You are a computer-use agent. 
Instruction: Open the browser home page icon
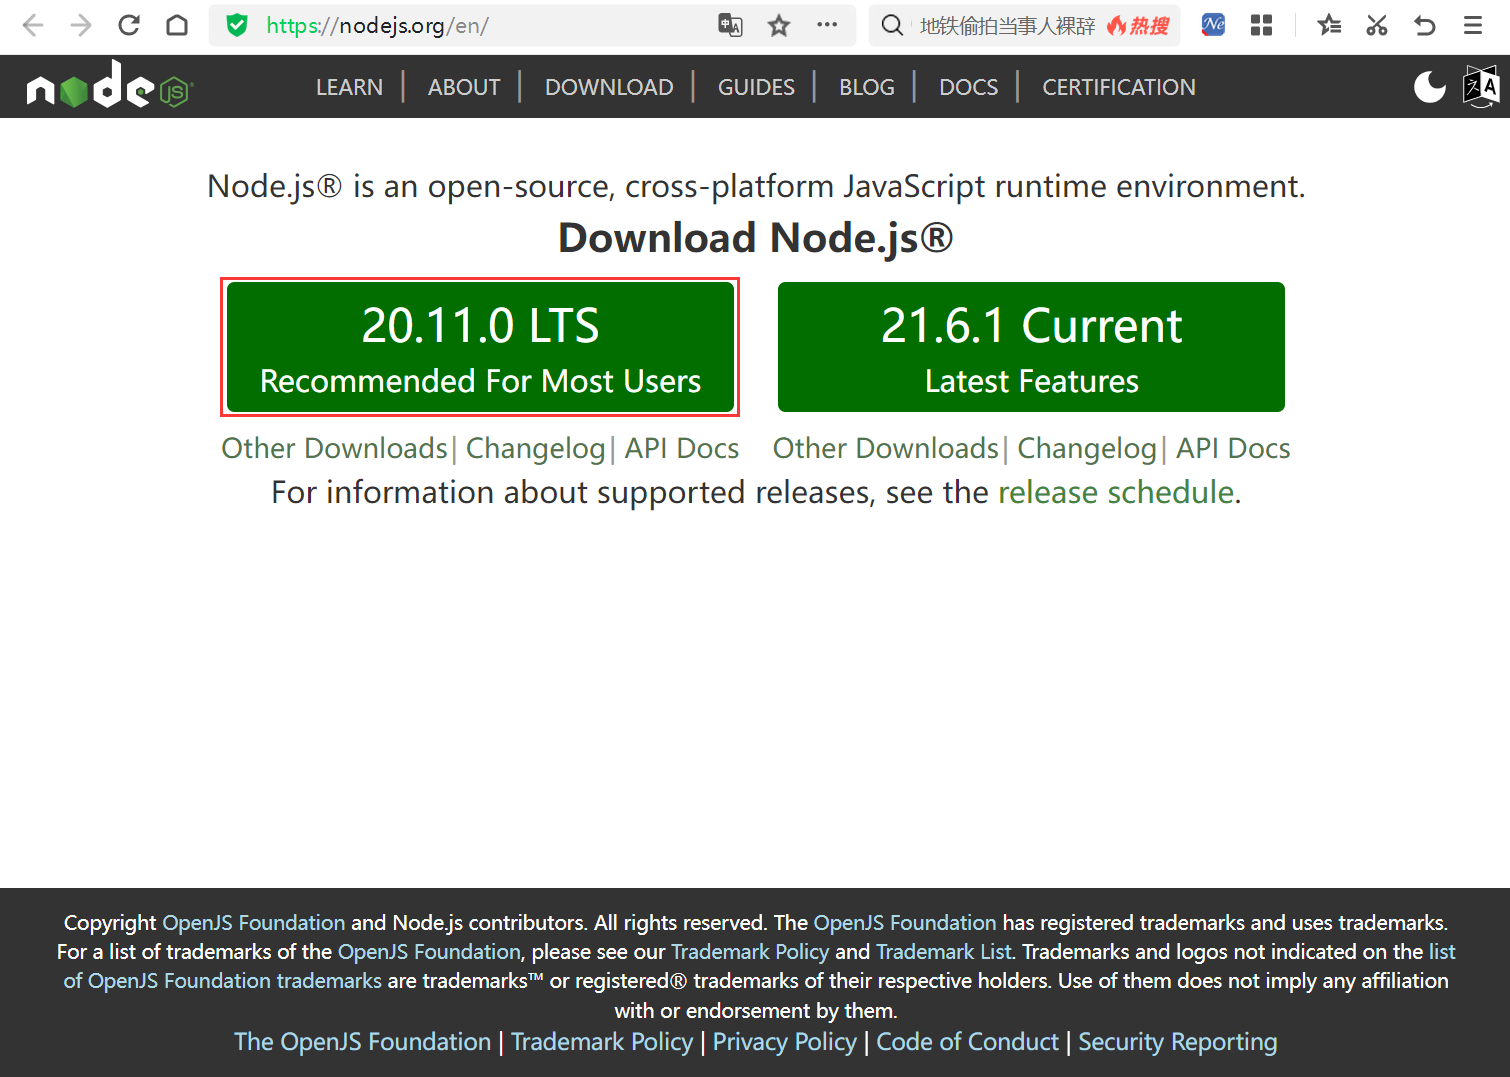tap(177, 25)
